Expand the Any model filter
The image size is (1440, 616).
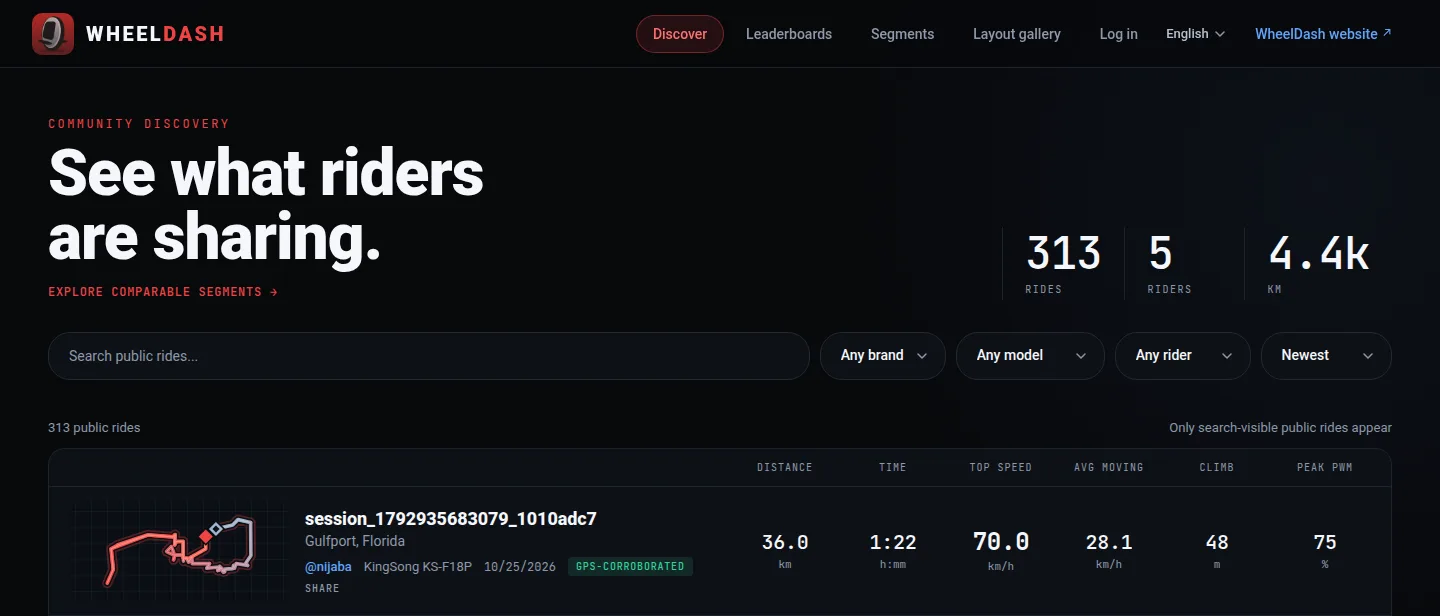[1030, 356]
